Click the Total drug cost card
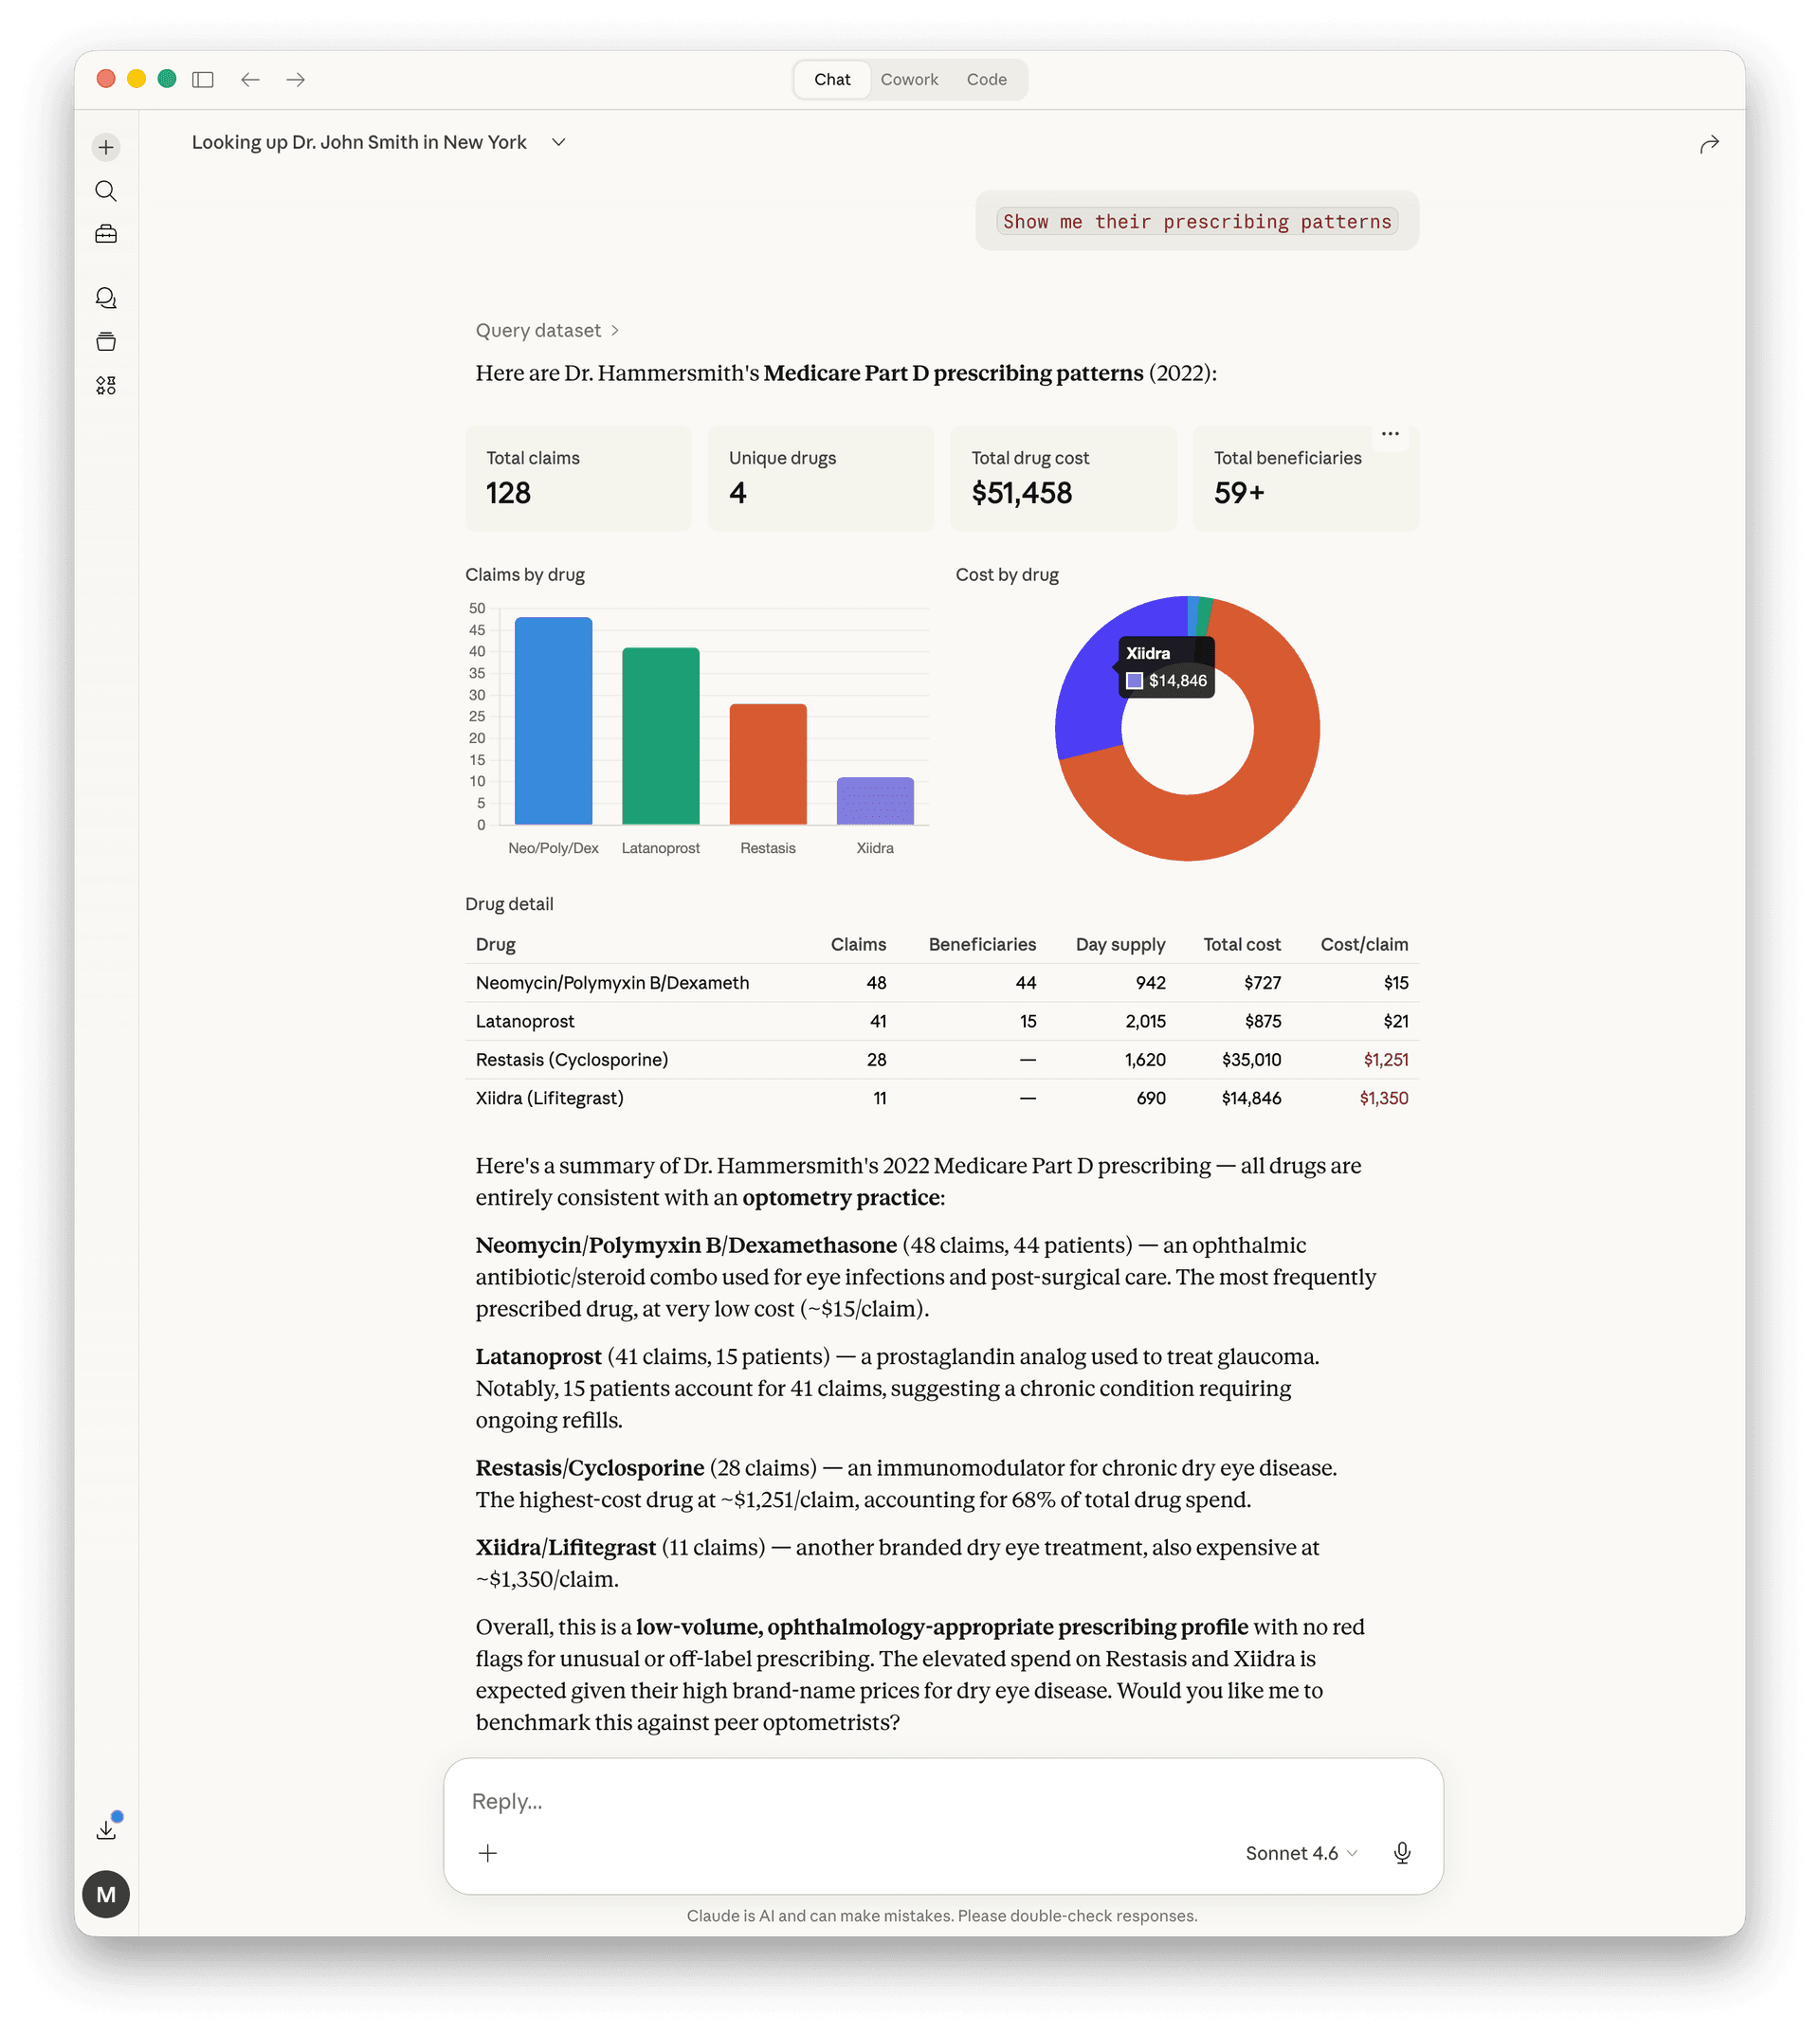The height and width of the screenshot is (2035, 1820). [x=1063, y=479]
